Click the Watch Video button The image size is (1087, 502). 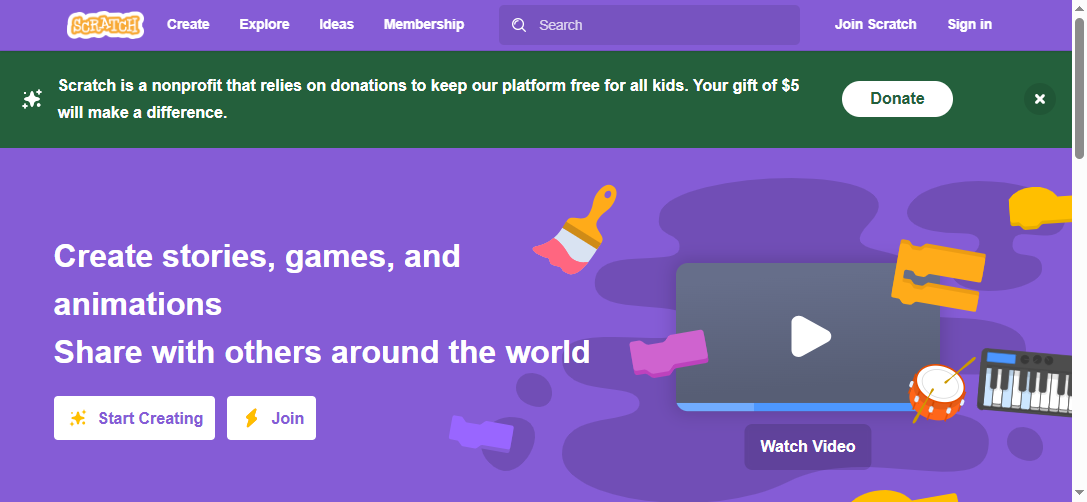[807, 446]
